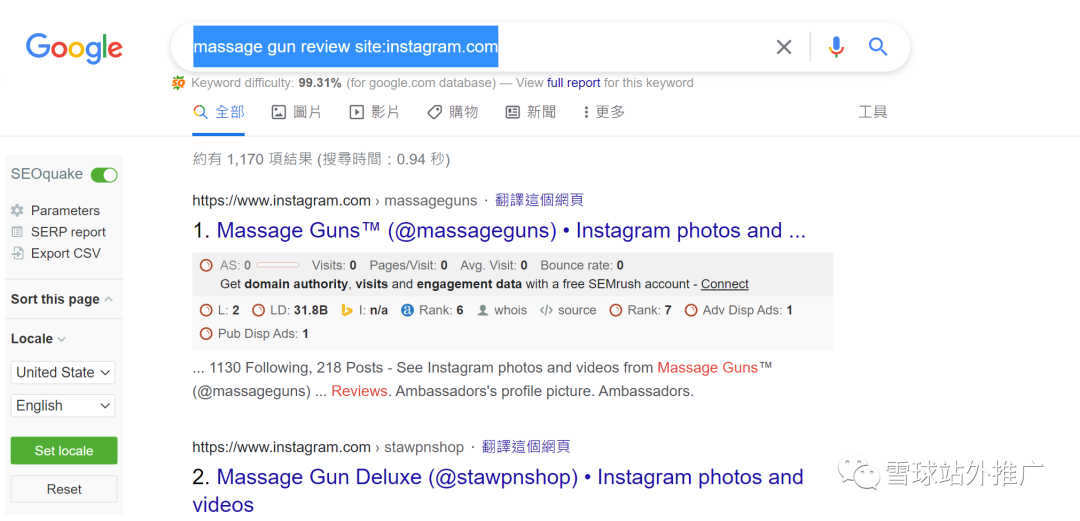Click the AS score icon
Screen dimensions: 1080x521
(206, 265)
